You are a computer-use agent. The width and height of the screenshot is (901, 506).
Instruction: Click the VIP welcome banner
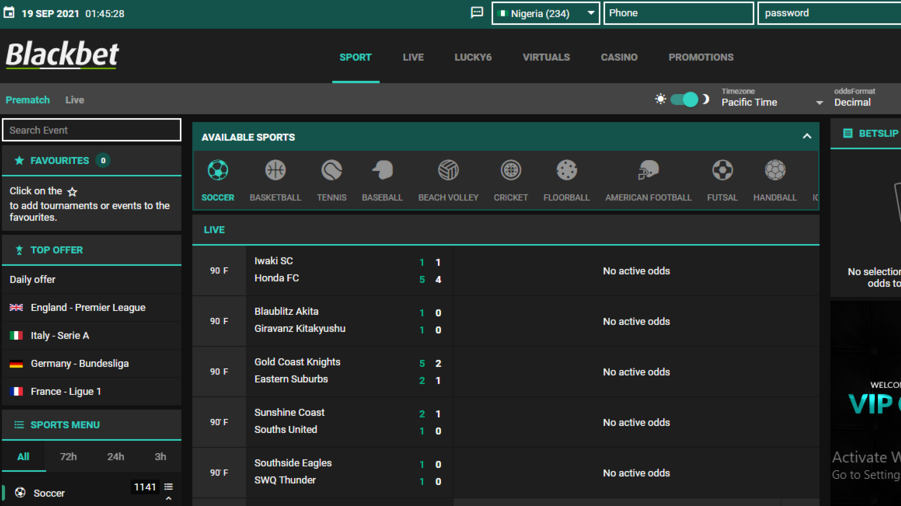(x=866, y=403)
